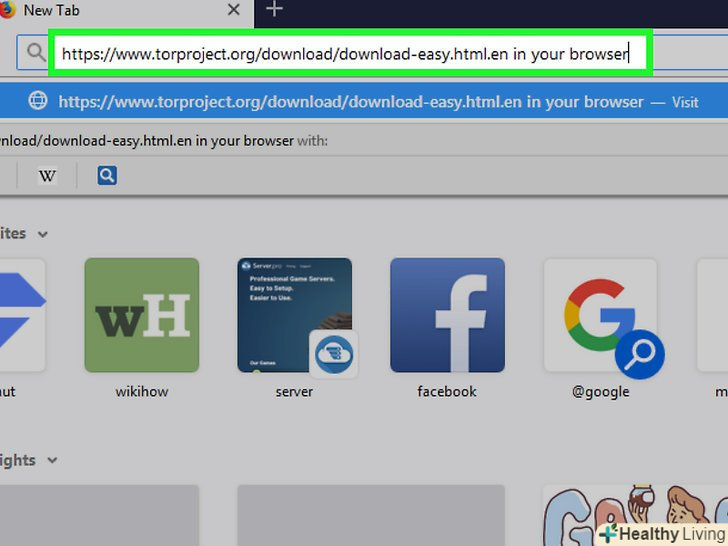Click the Firefox logo on the tab
Image resolution: width=728 pixels, height=546 pixels.
point(6,10)
